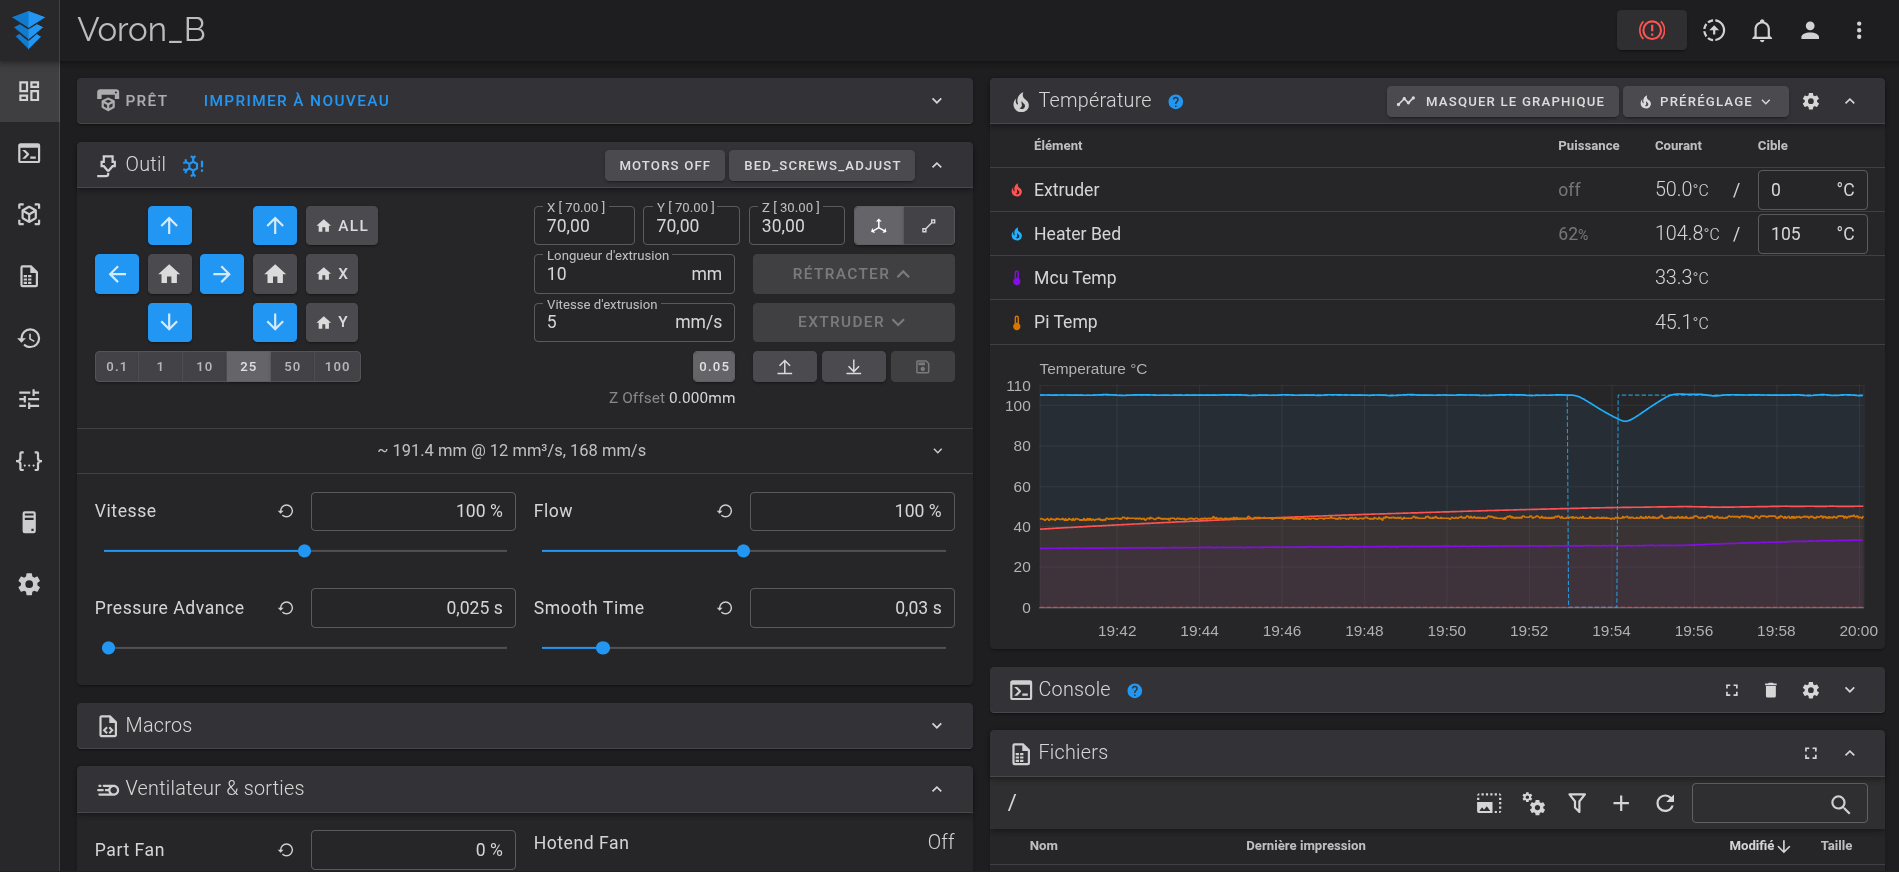This screenshot has width=1899, height=872.
Task: Refresh the Fichiers file list
Action: (x=1664, y=803)
